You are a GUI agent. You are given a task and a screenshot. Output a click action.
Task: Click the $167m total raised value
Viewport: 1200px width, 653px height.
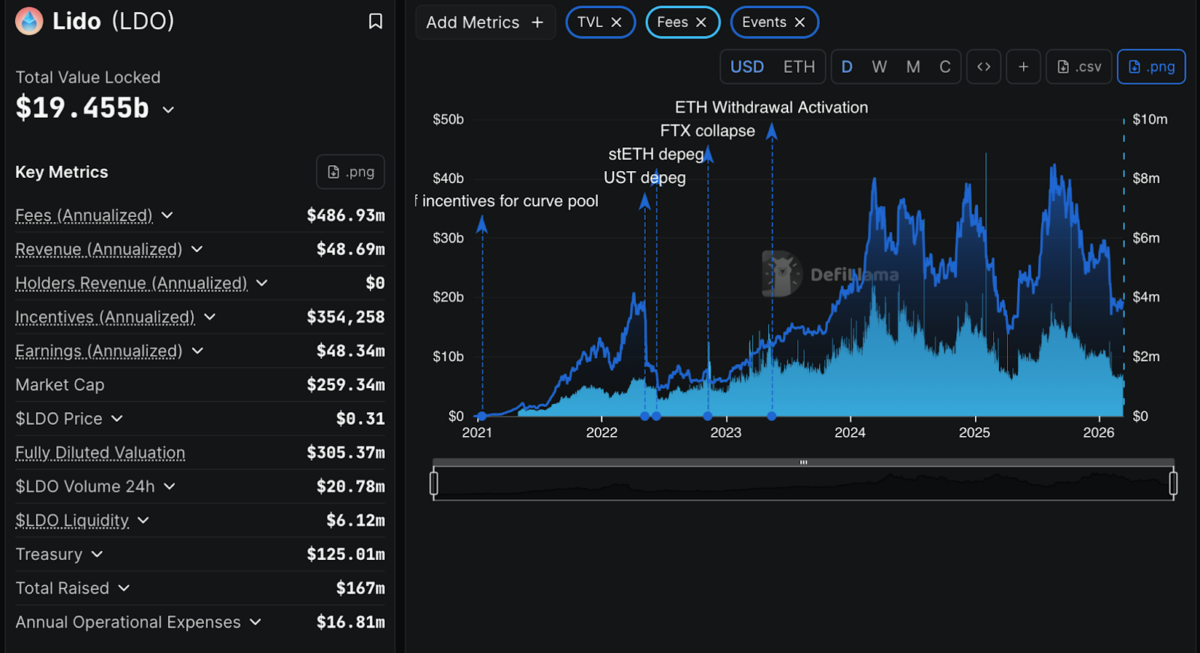(x=360, y=588)
